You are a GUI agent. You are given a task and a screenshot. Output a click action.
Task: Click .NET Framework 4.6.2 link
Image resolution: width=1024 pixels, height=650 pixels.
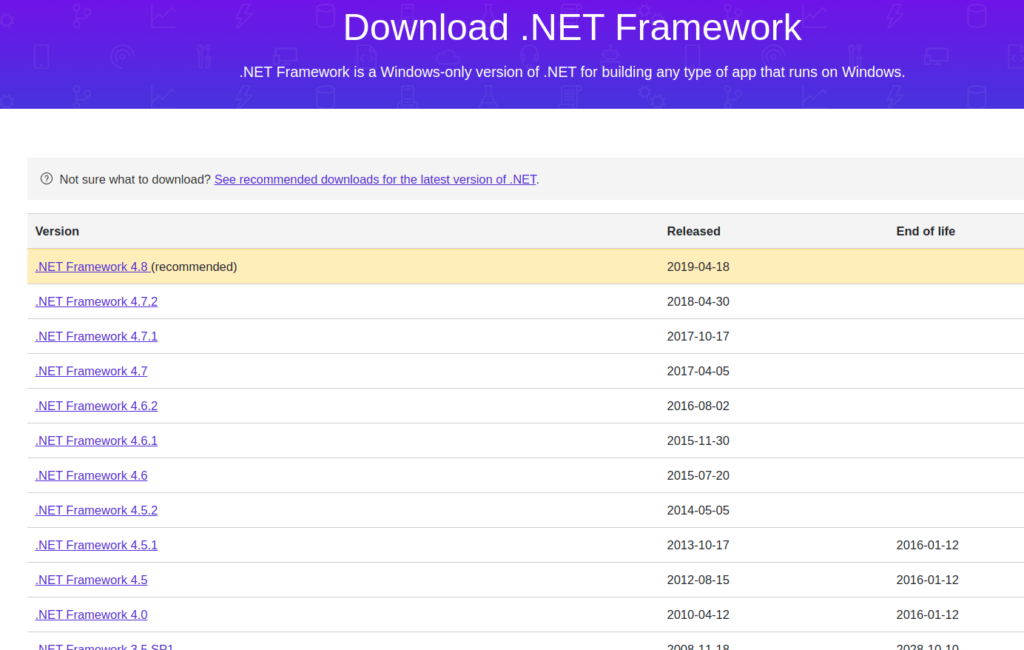point(96,406)
